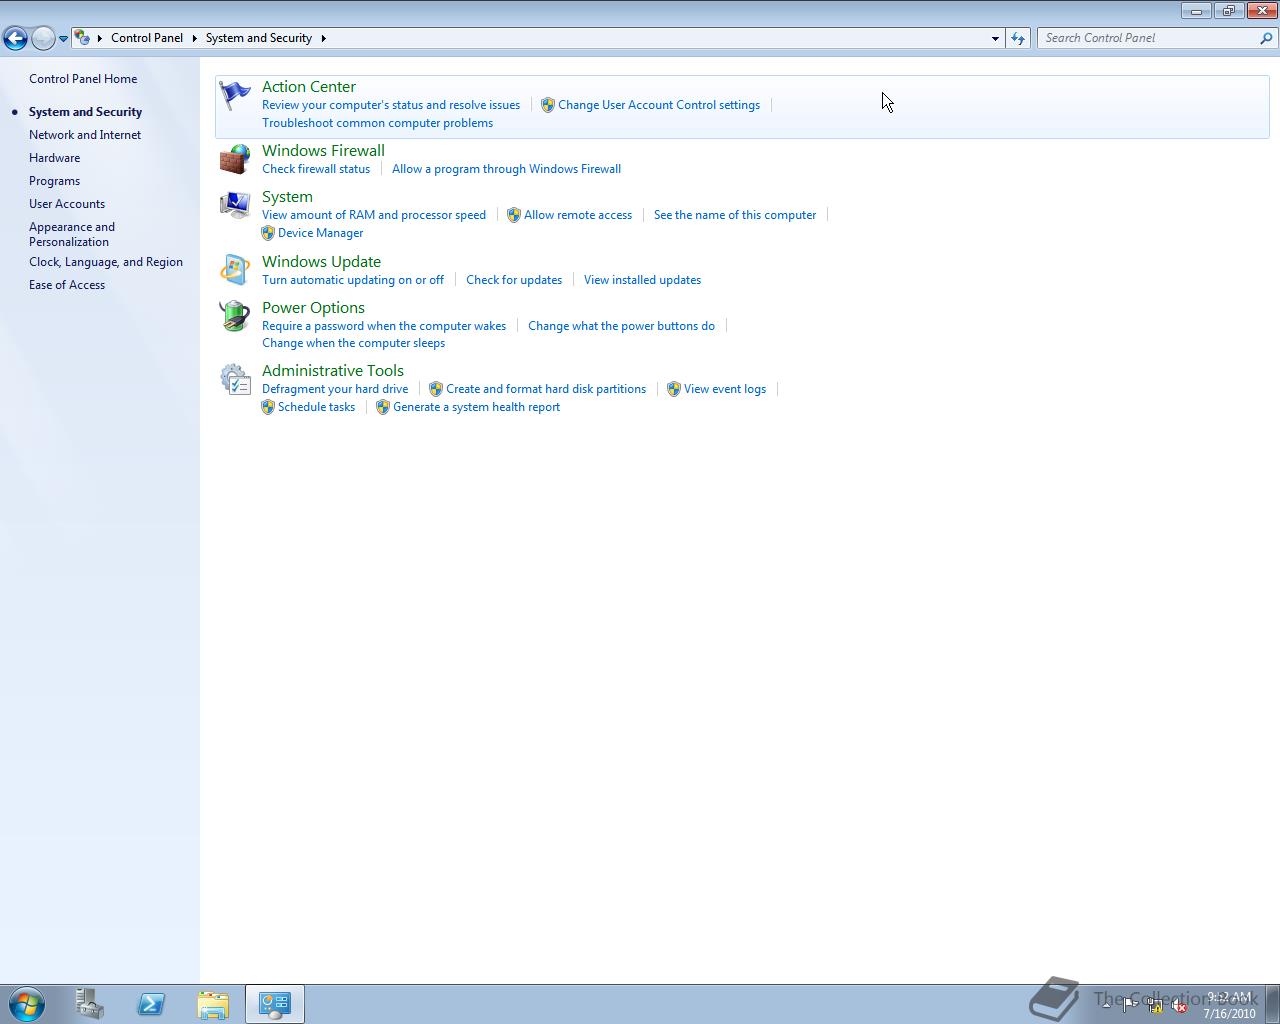Go back with the Back arrow button
The image size is (1280, 1024).
tap(15, 38)
